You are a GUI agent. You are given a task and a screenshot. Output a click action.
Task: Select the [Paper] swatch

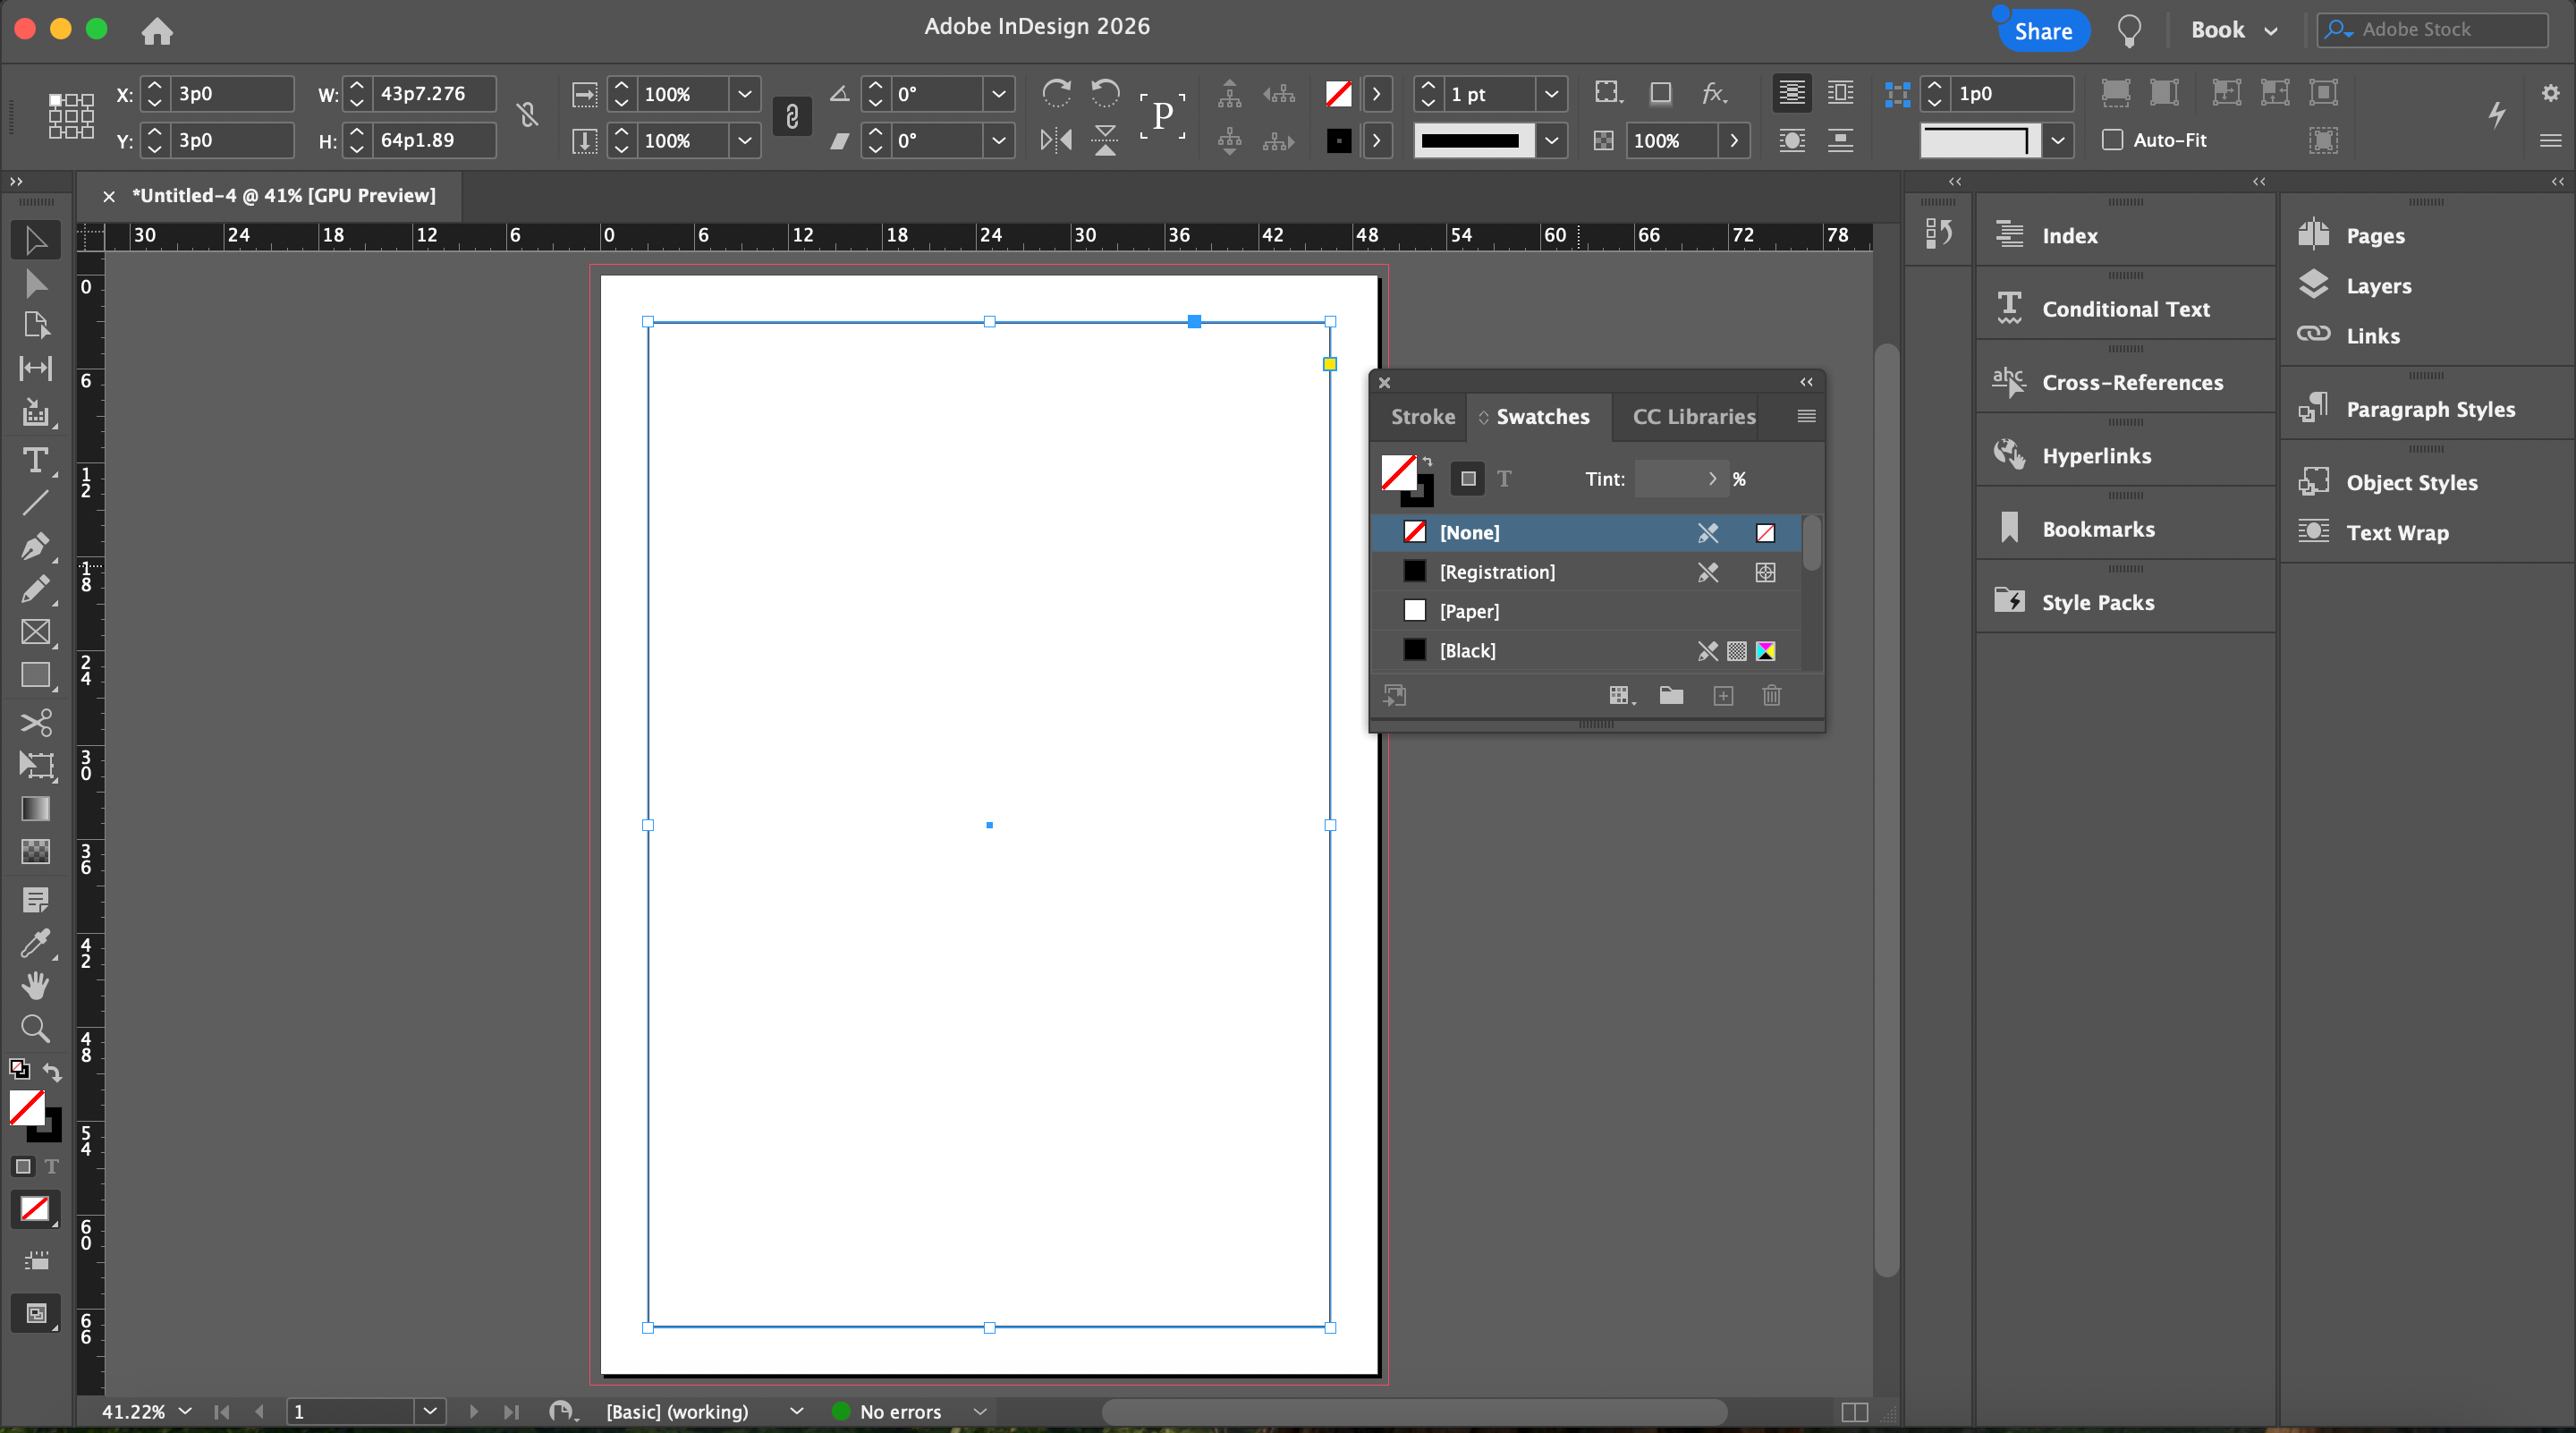click(1468, 611)
